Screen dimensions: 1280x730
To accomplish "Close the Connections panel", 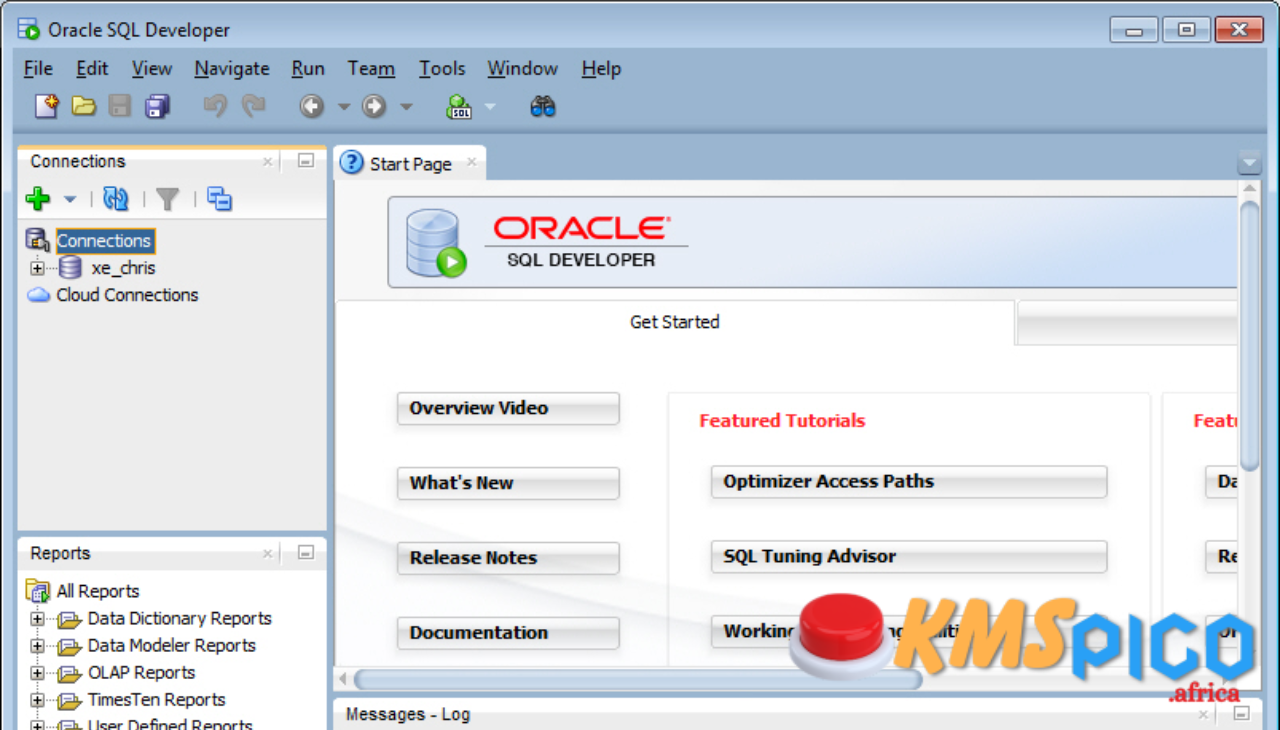I will [x=268, y=161].
